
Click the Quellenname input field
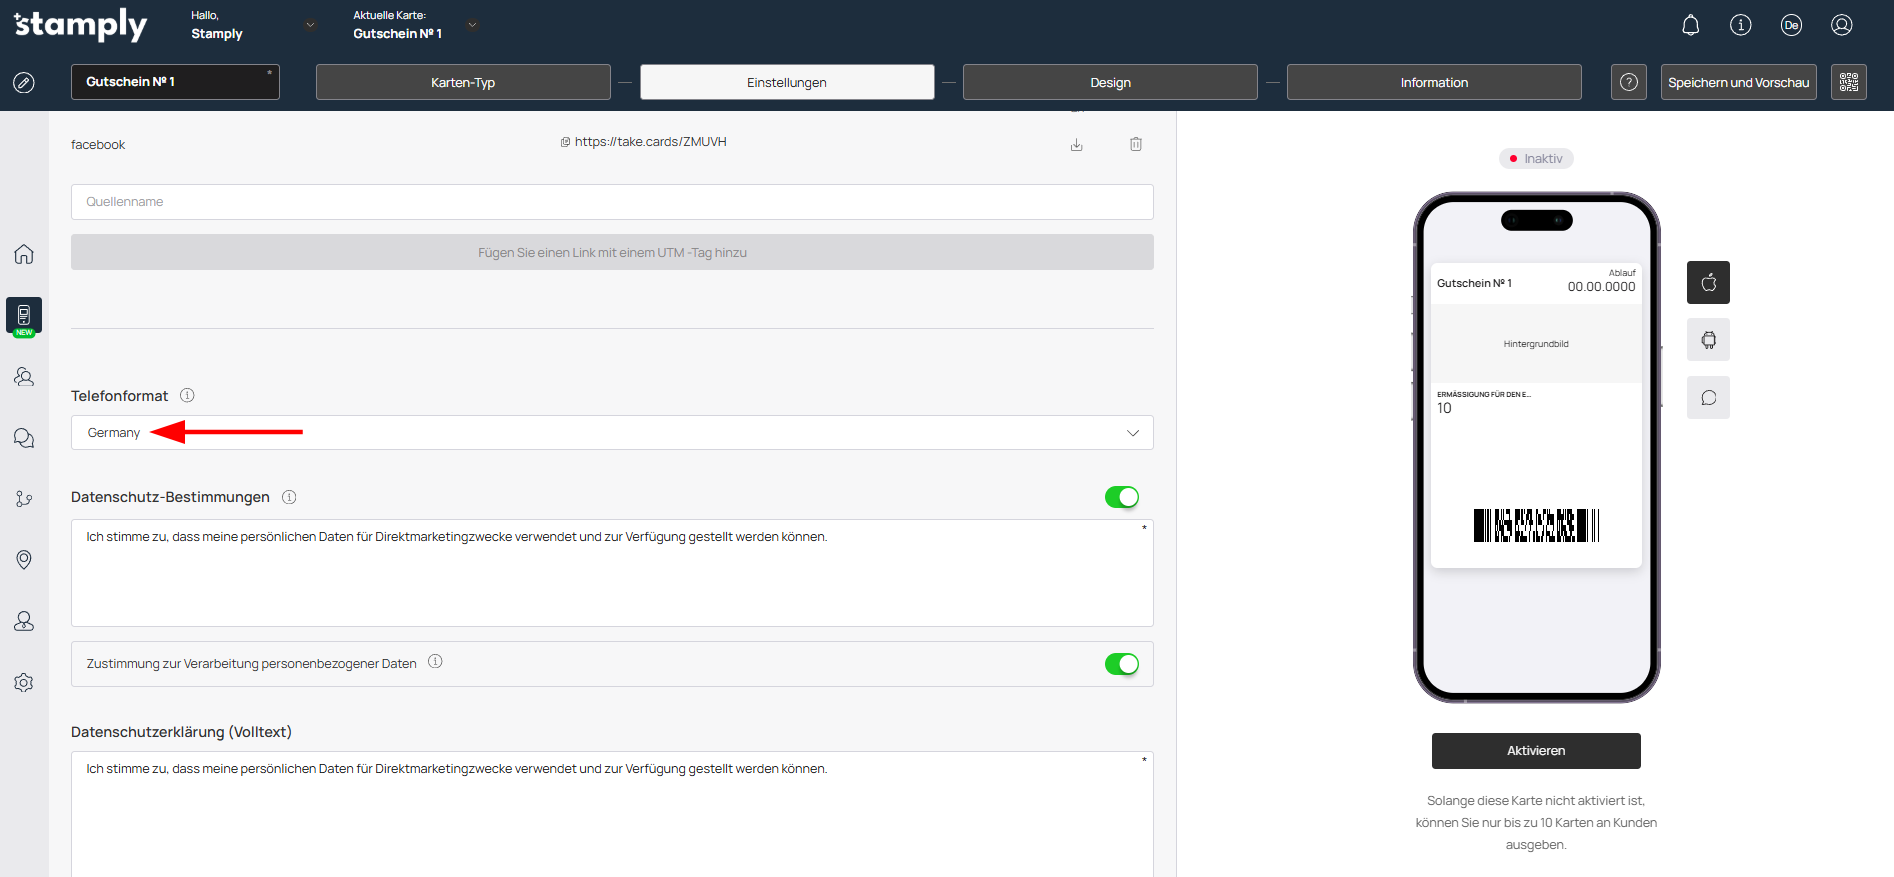[x=612, y=202]
